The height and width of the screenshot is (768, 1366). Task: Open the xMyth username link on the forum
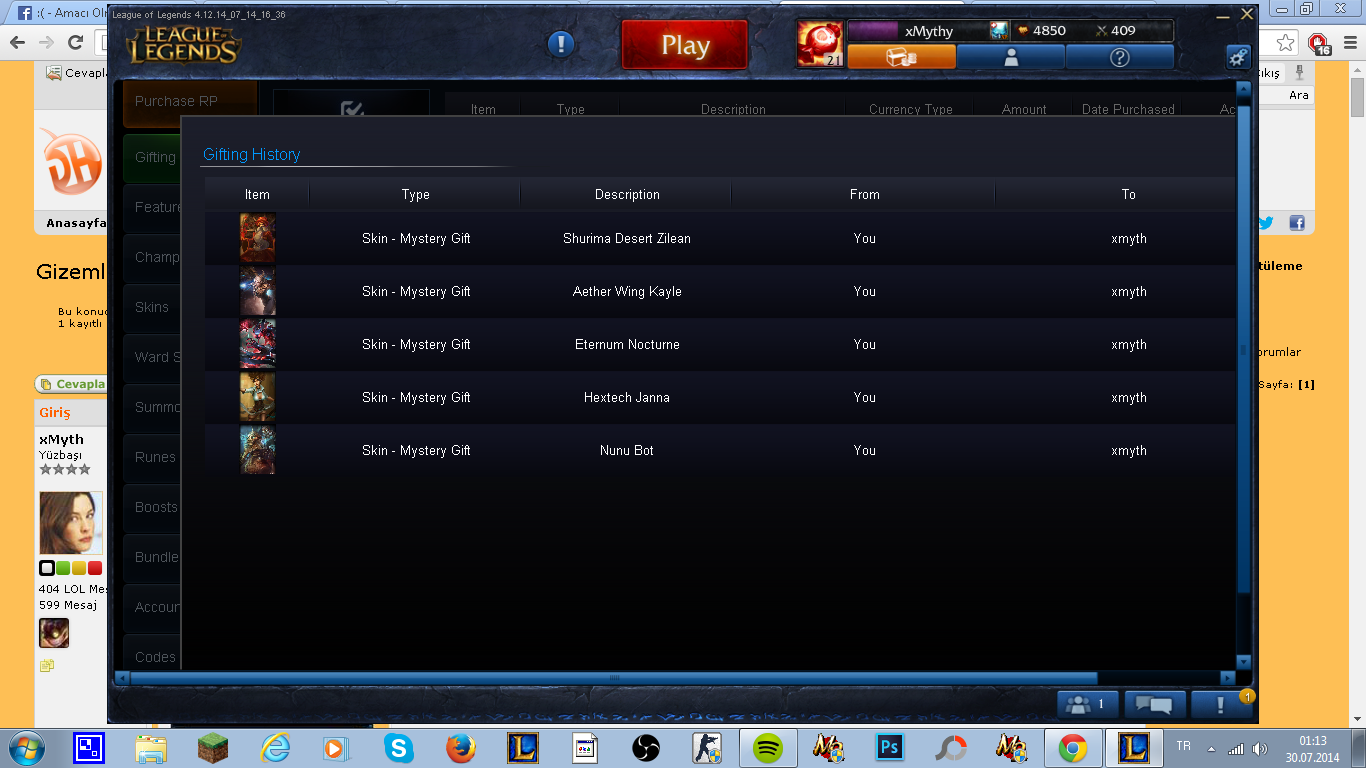pyautogui.click(x=61, y=439)
